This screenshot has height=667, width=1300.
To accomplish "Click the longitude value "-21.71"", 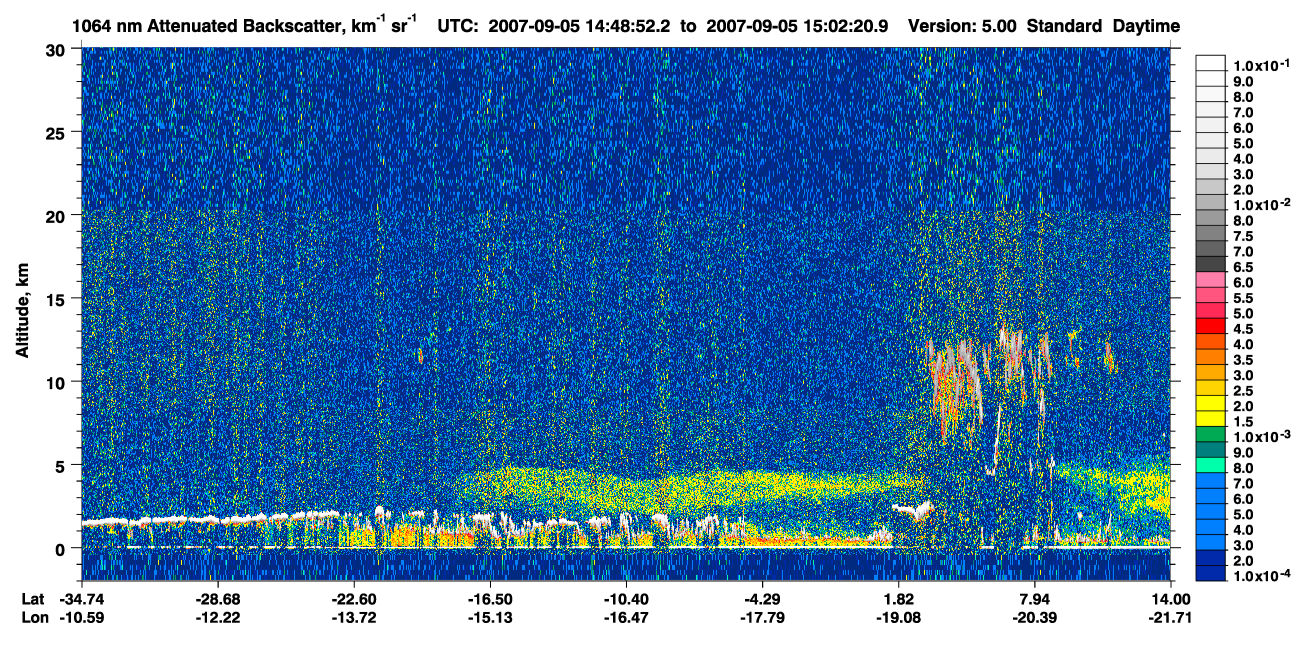I will point(1170,617).
